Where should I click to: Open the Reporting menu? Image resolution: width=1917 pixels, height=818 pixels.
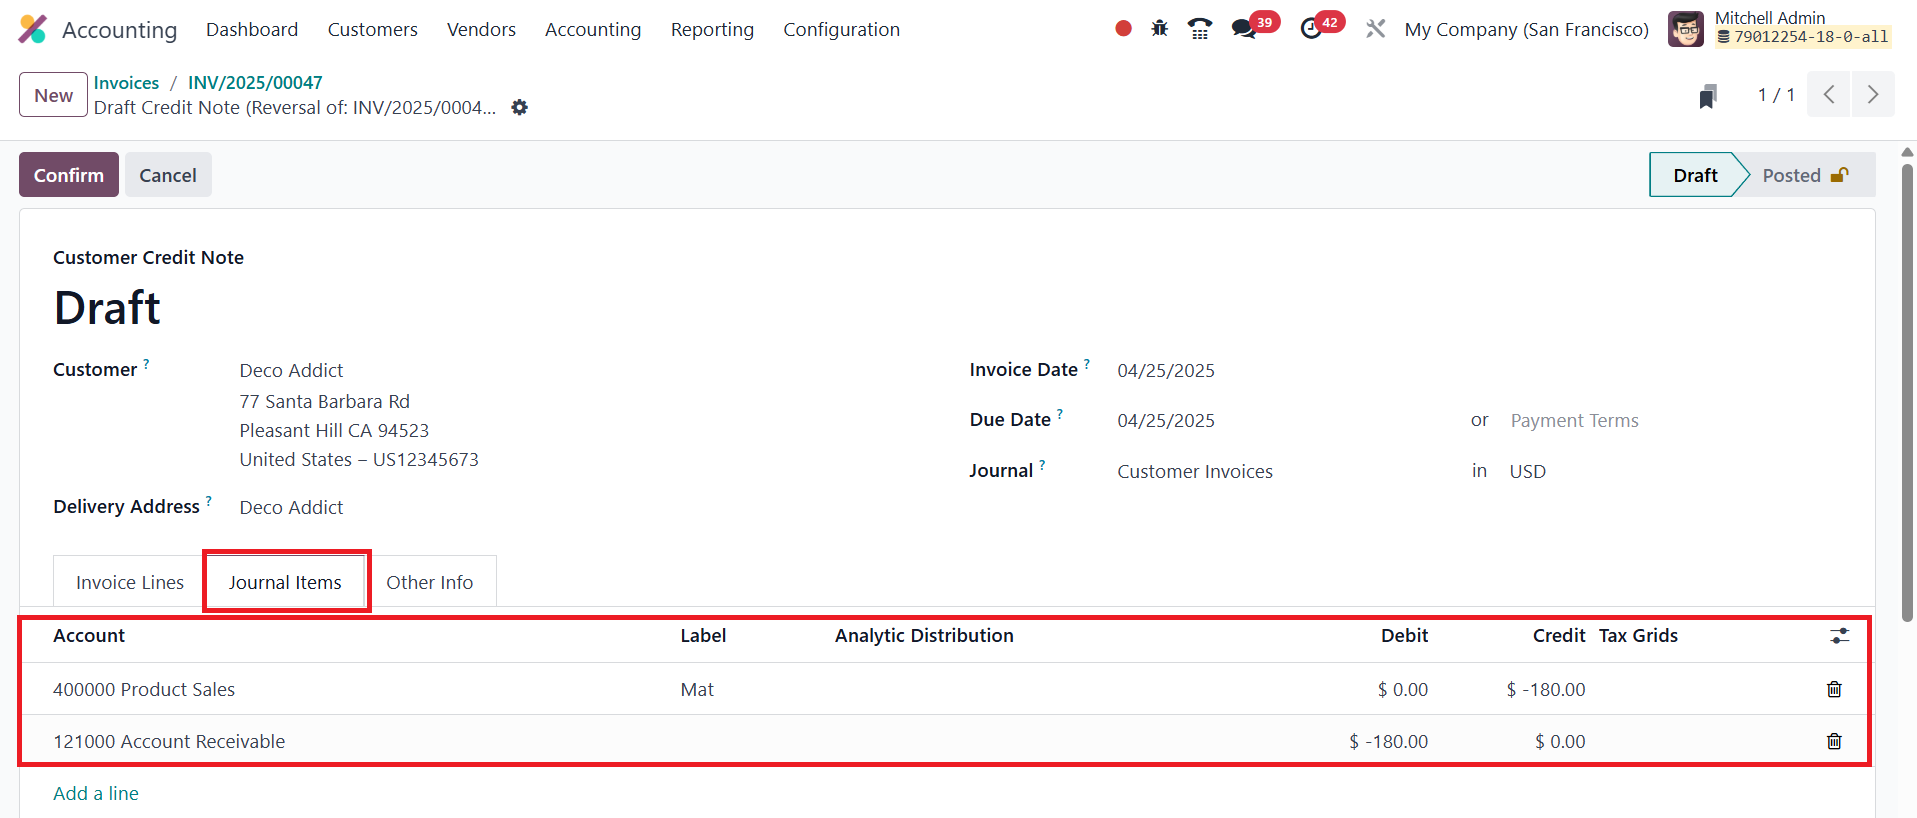[x=712, y=29]
